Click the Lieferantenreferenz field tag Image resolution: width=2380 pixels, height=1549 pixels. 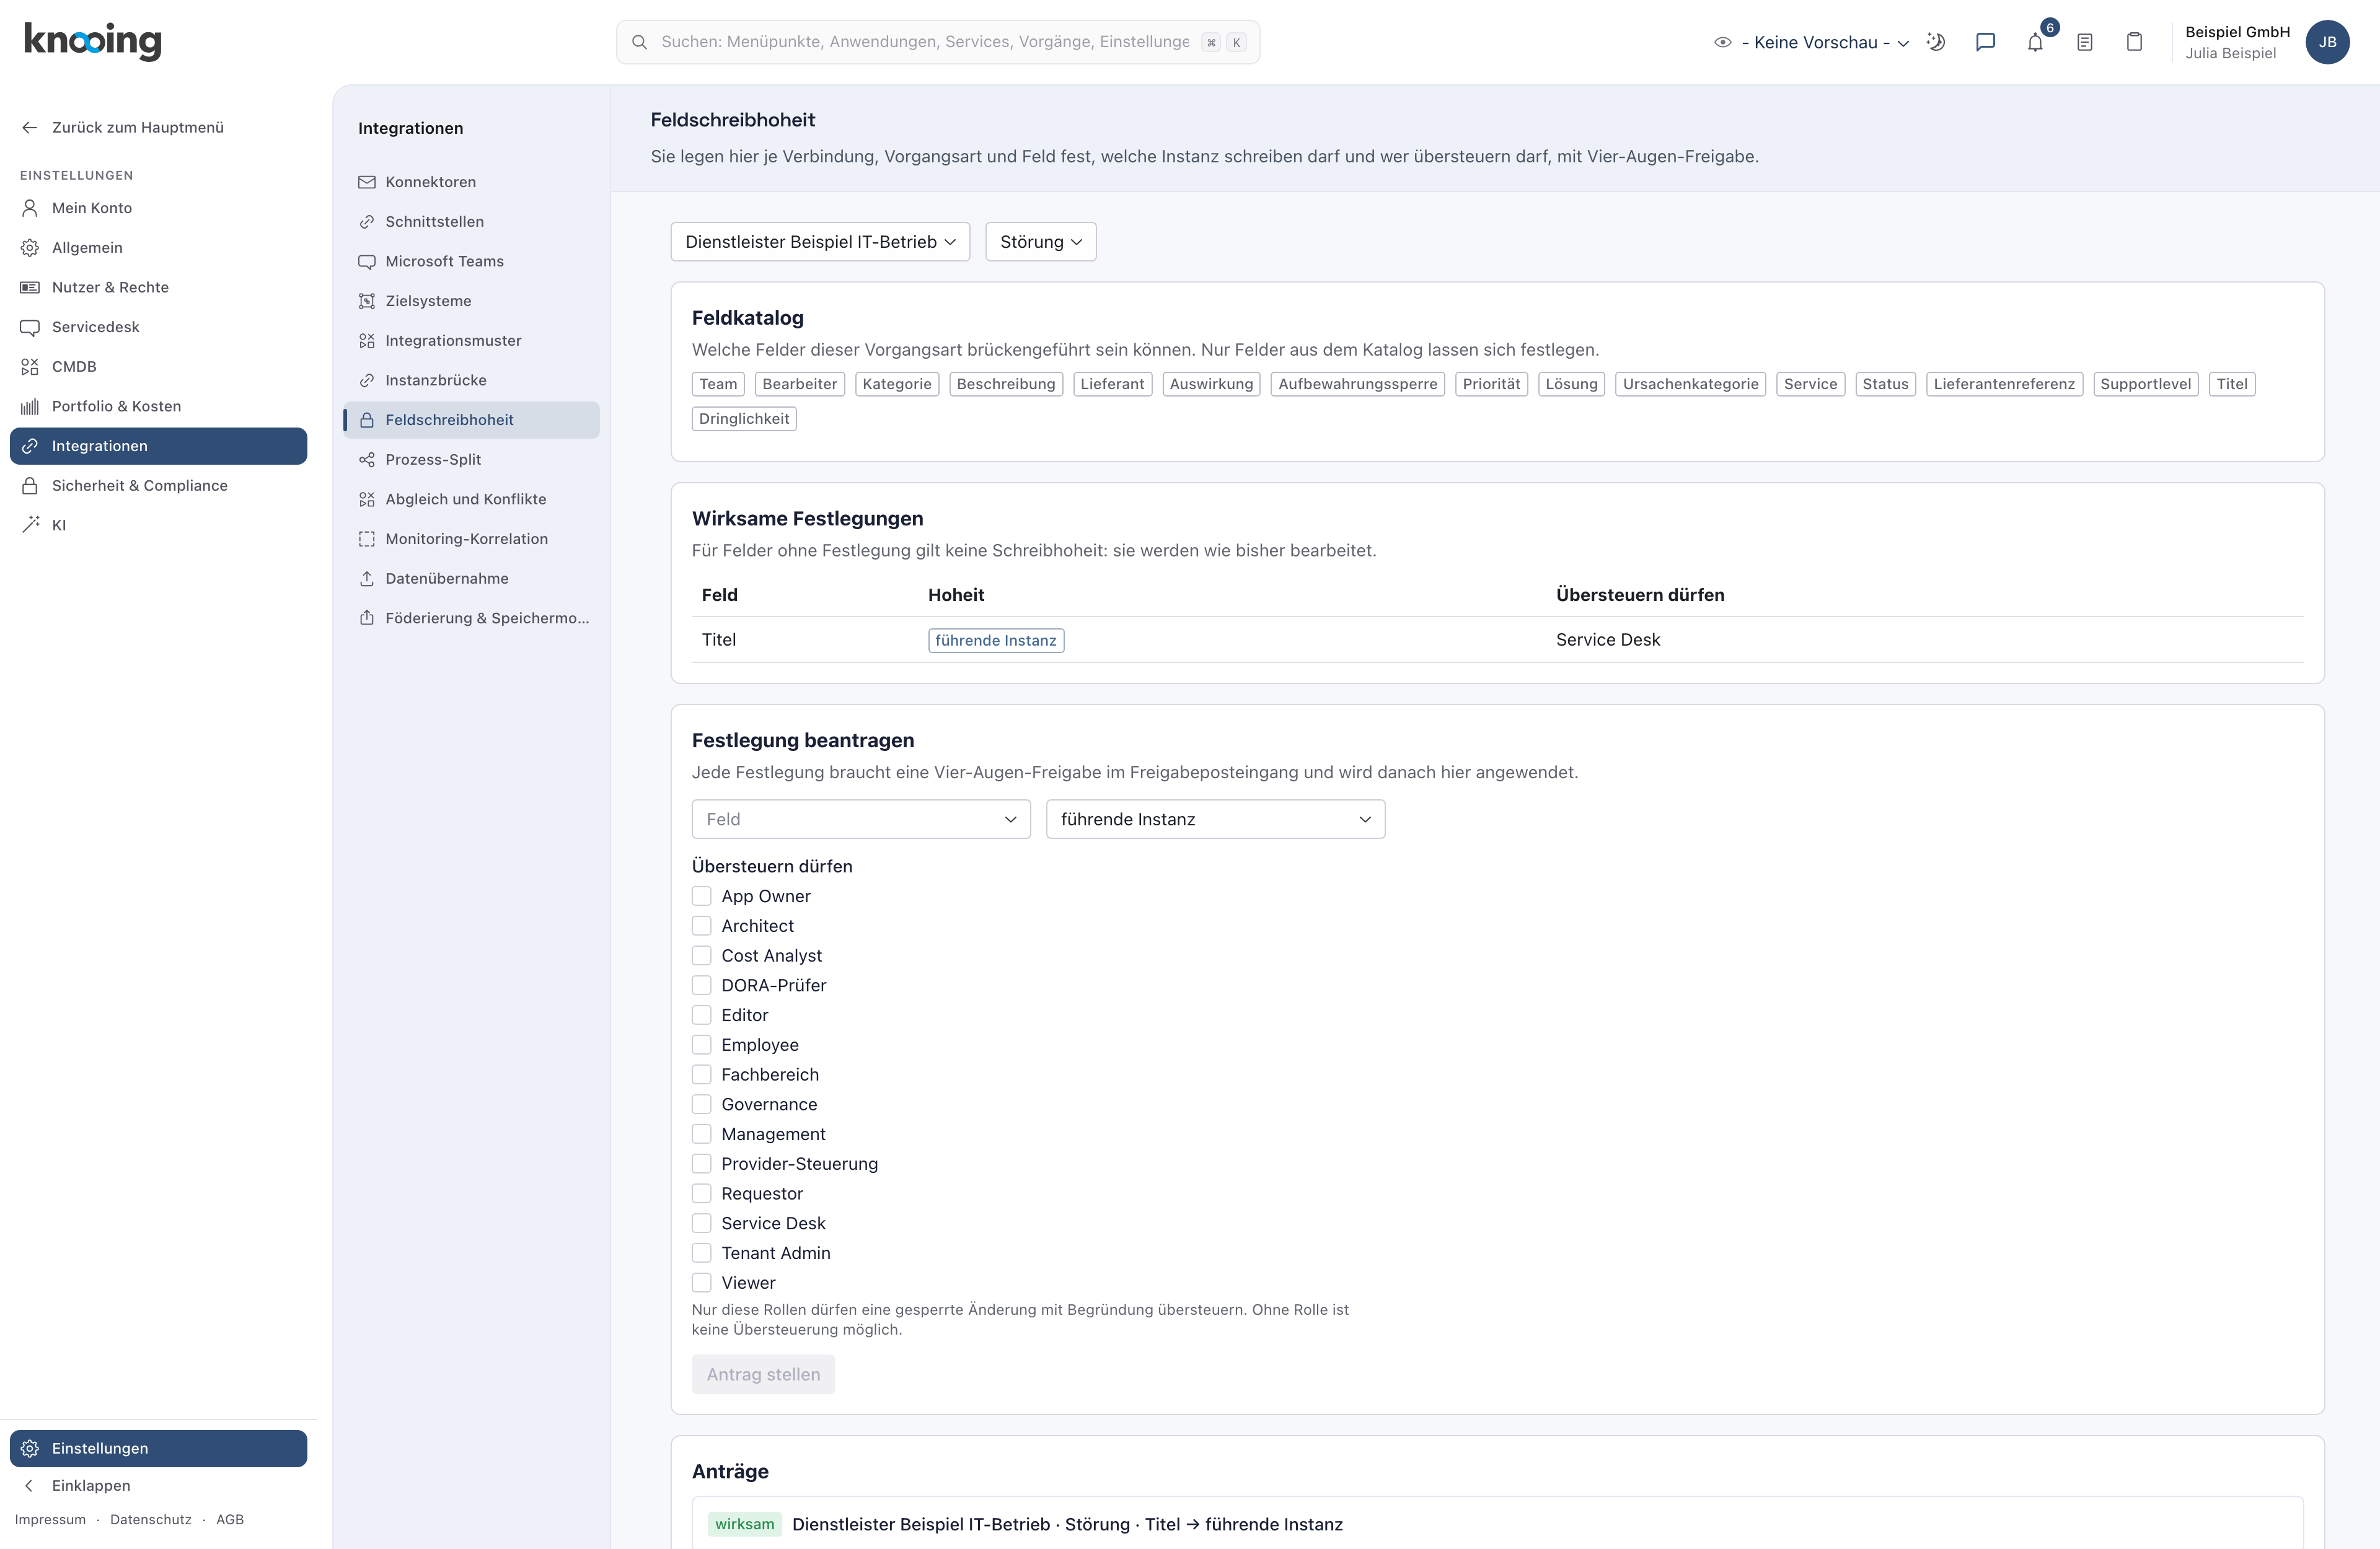tap(2004, 384)
